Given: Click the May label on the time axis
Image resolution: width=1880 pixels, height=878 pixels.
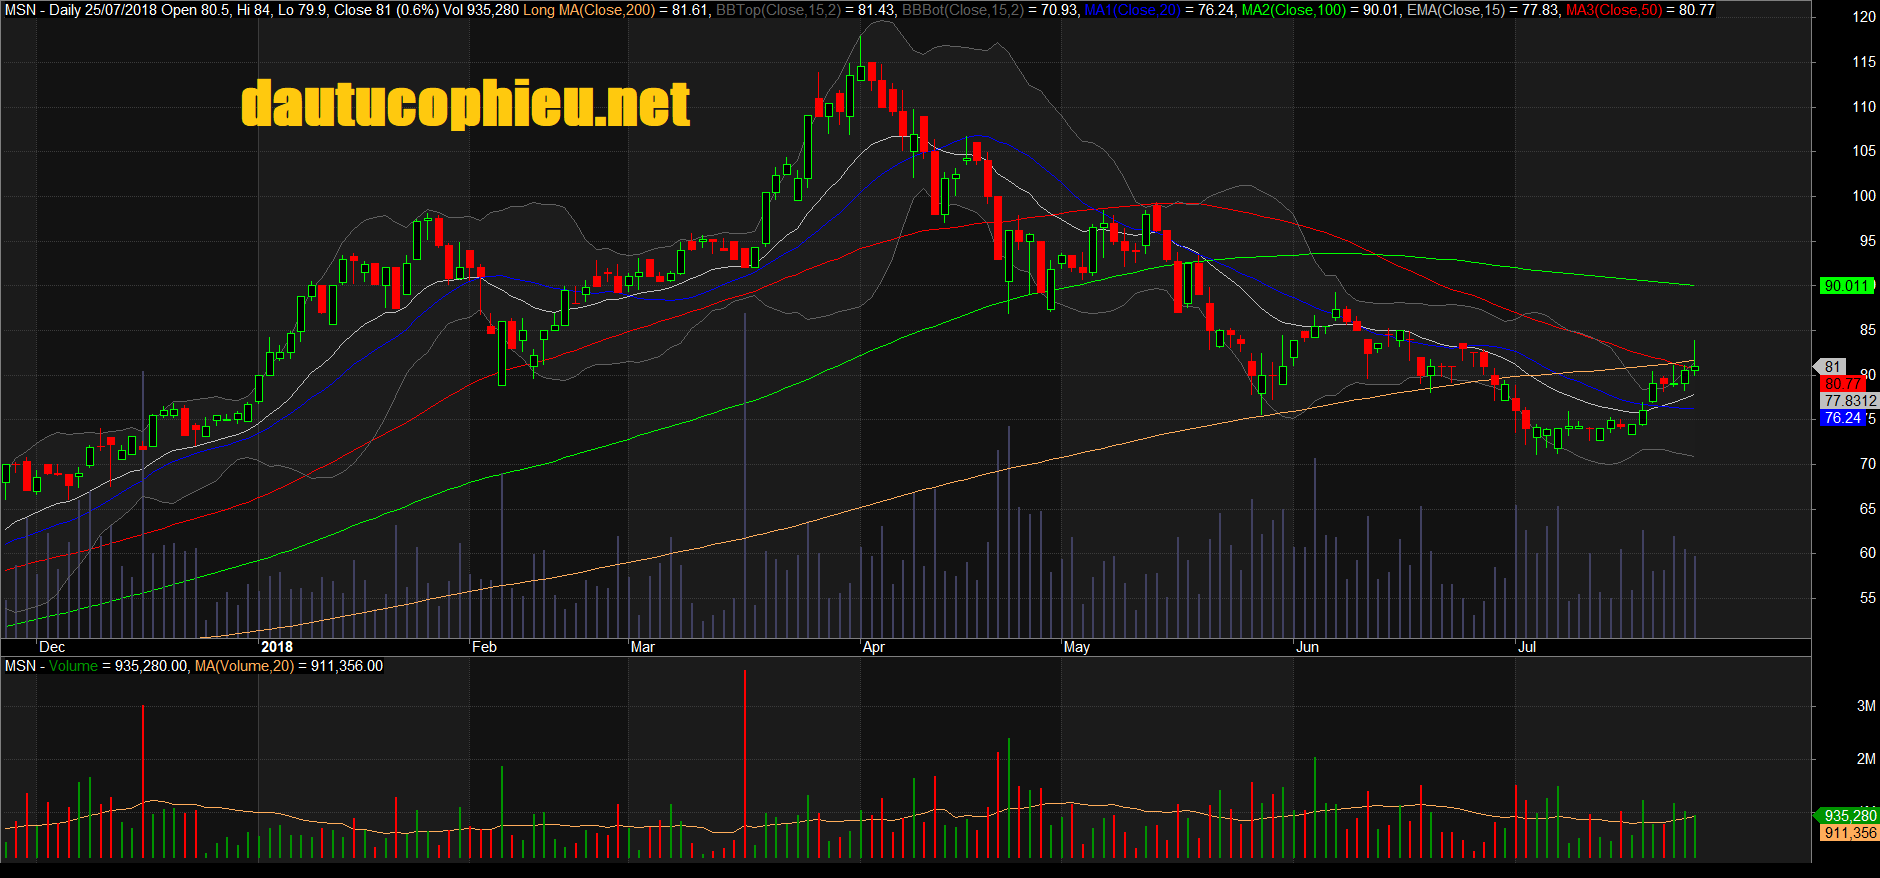Looking at the screenshot, I should tap(1077, 647).
